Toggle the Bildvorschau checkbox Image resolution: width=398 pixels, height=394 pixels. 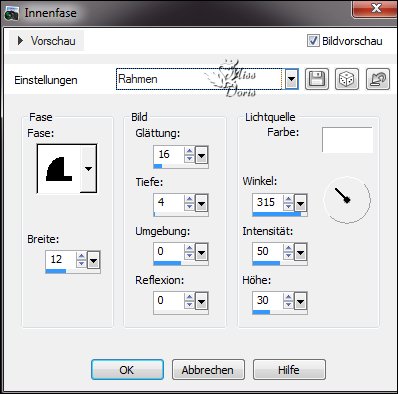313,41
